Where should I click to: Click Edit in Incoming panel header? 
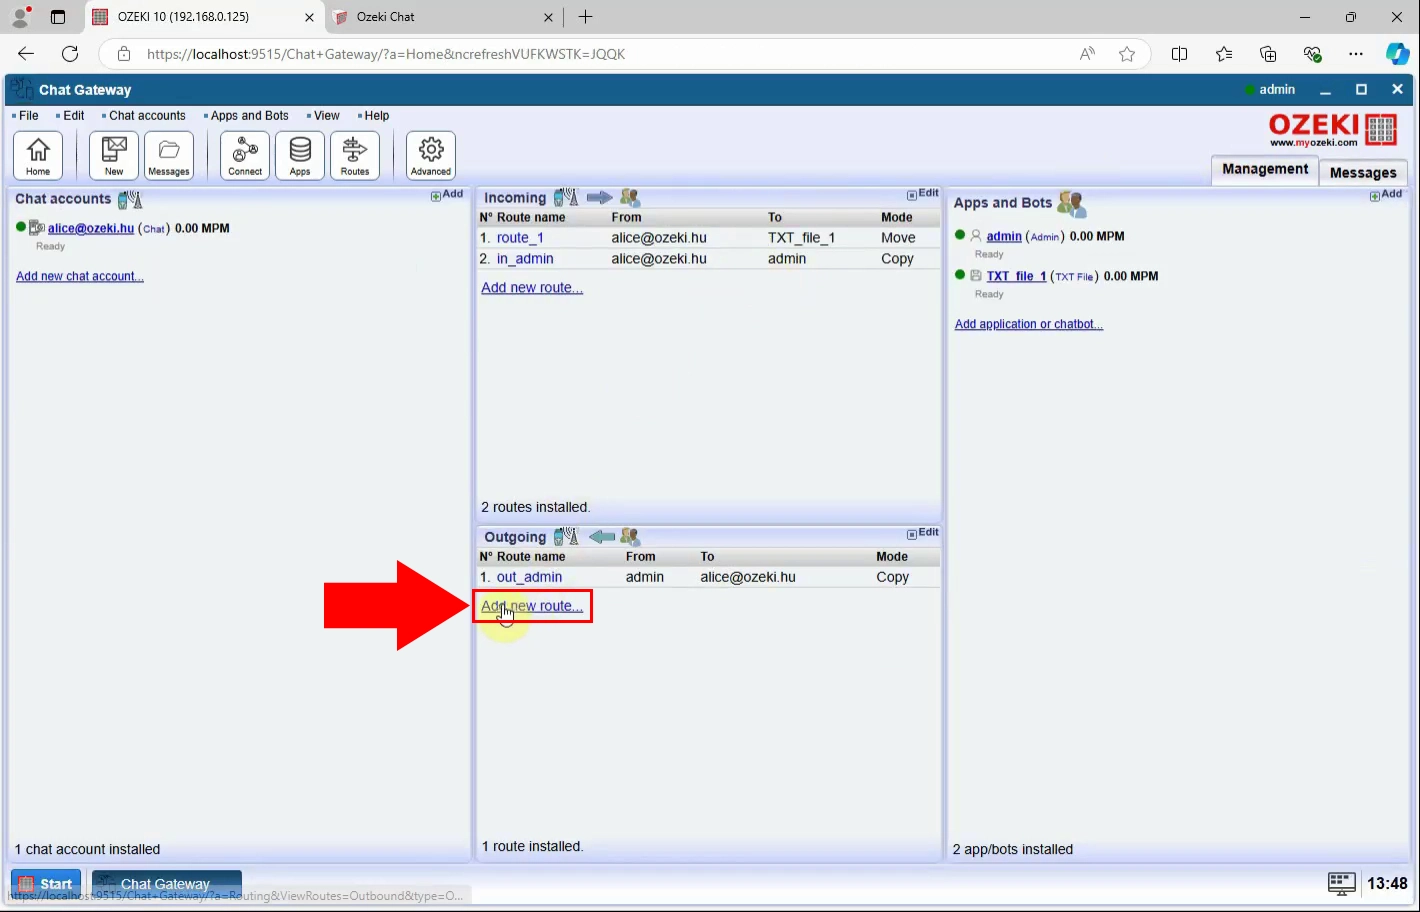pos(923,194)
